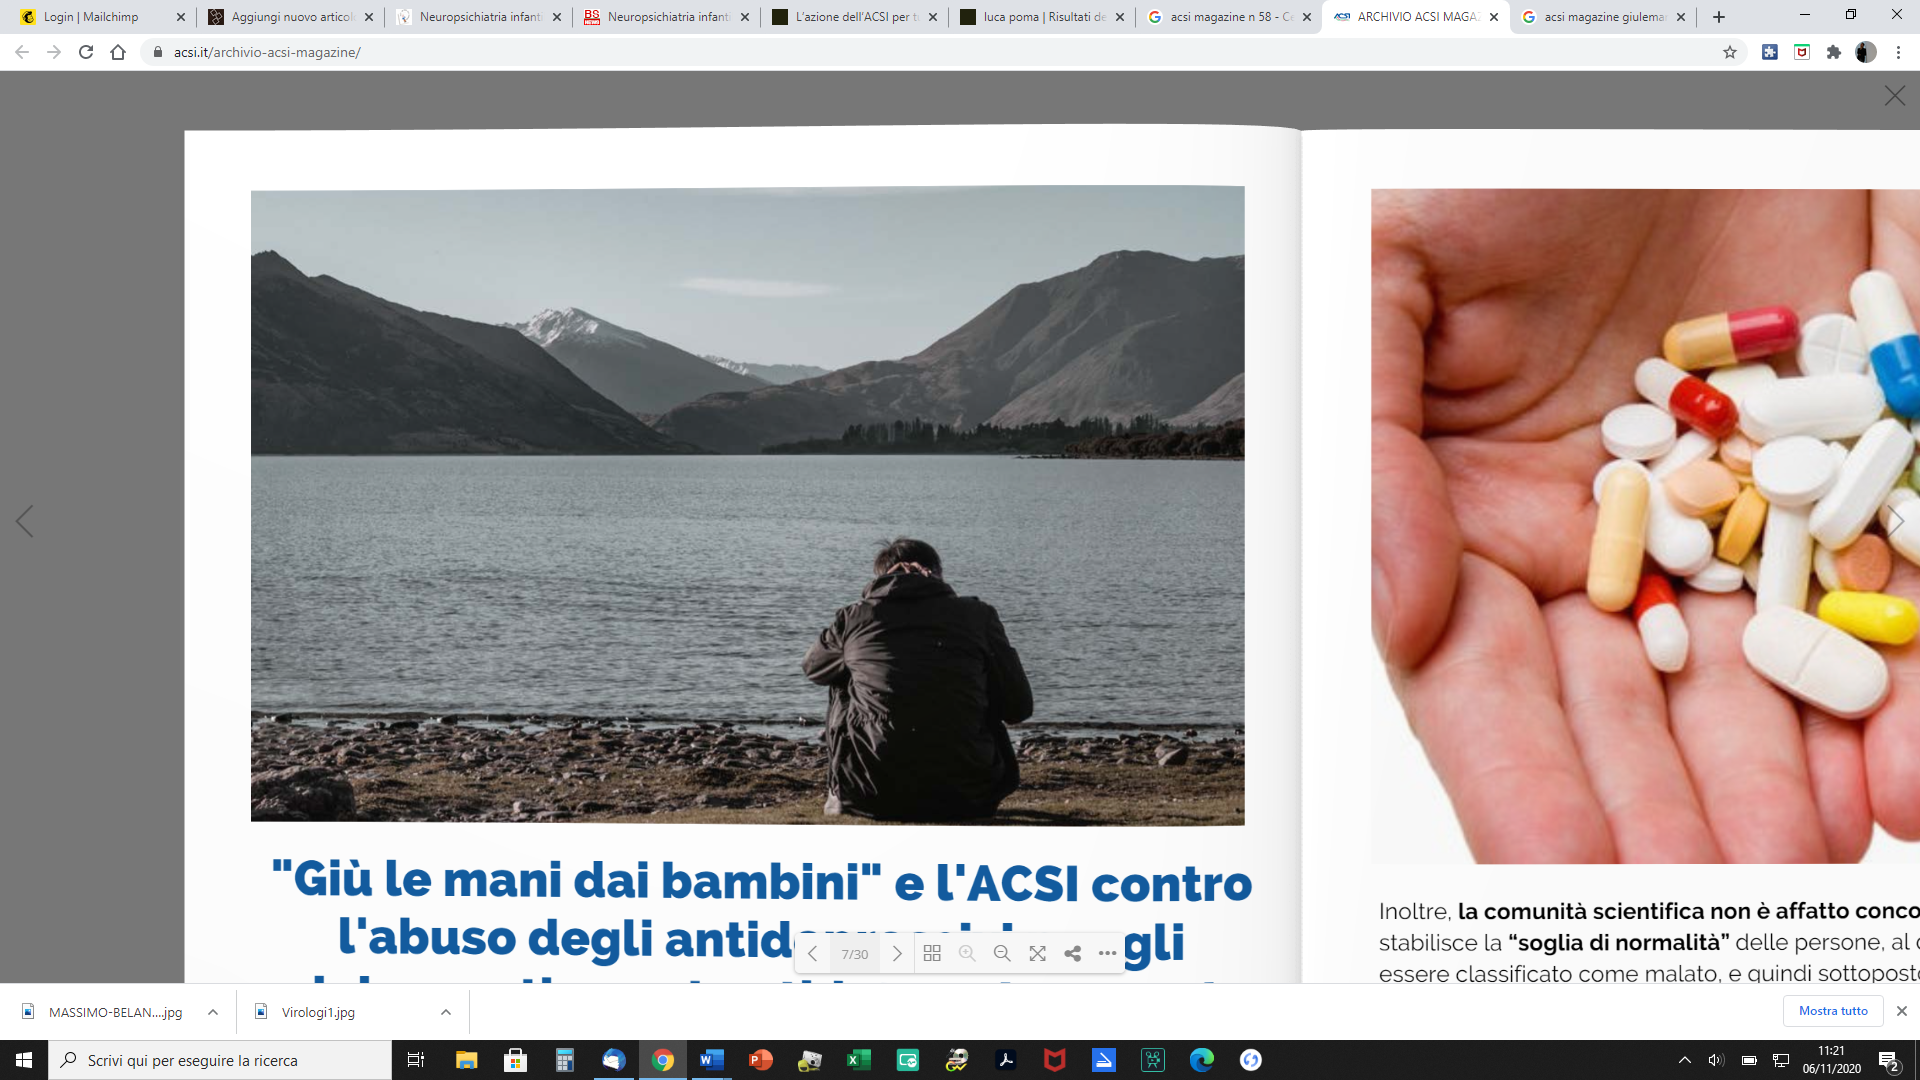Switch to the luca poma Risultati tab
The height and width of the screenshot is (1080, 1920).
(x=1044, y=17)
